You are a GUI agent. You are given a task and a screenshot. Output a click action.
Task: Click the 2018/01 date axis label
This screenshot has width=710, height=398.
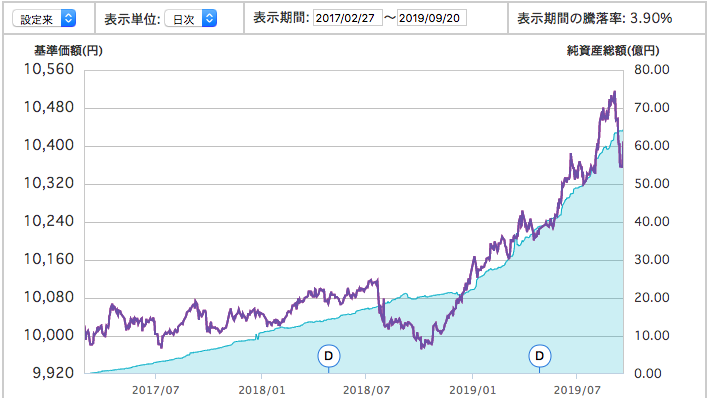coord(262,390)
